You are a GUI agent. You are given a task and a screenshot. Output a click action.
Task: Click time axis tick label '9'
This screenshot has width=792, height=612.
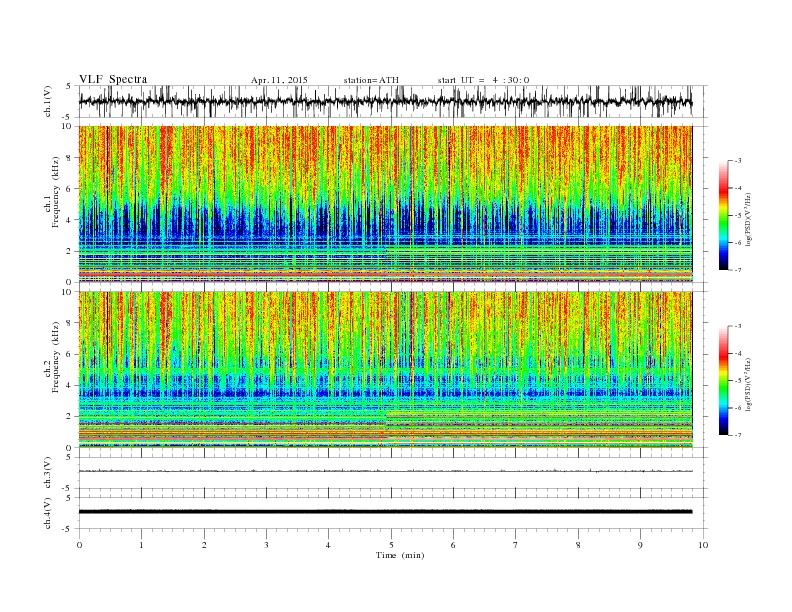[x=640, y=545]
